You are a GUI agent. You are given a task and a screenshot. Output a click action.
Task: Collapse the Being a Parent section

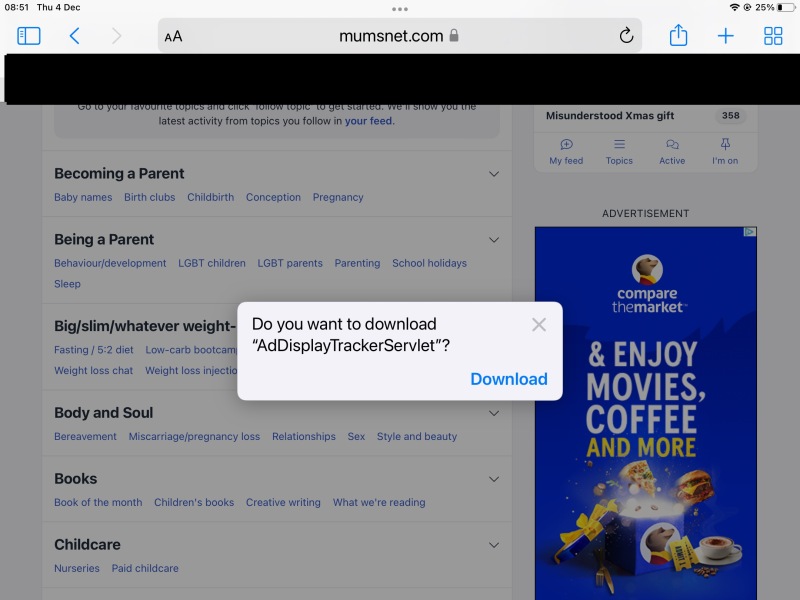click(x=492, y=239)
